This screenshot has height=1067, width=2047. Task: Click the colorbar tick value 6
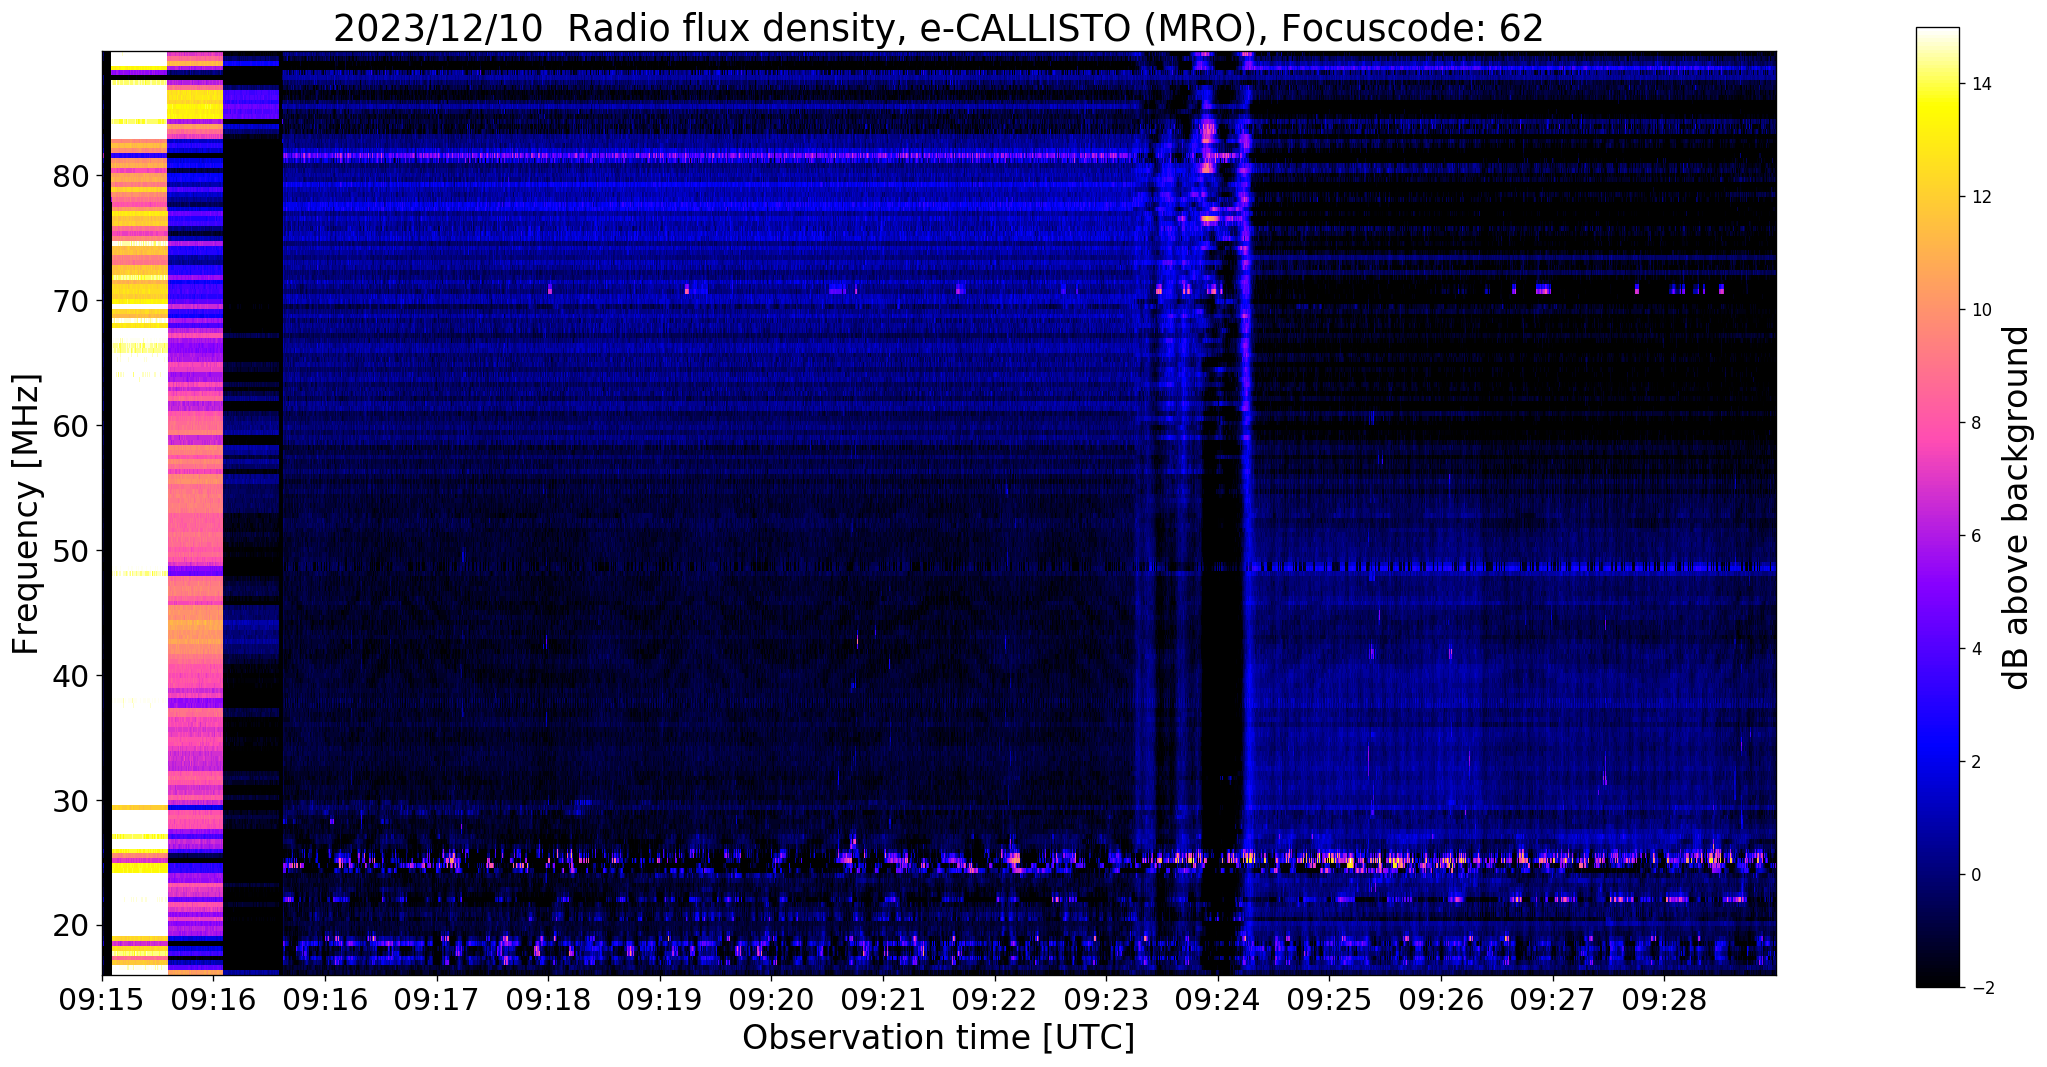[x=1975, y=536]
